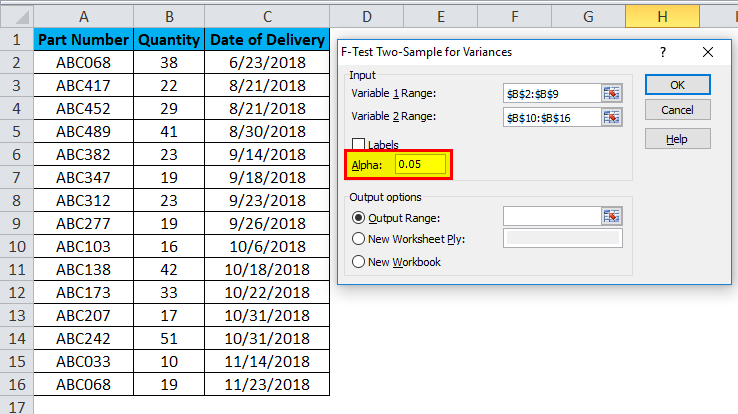Click the dialog help question mark icon

click(x=664, y=52)
